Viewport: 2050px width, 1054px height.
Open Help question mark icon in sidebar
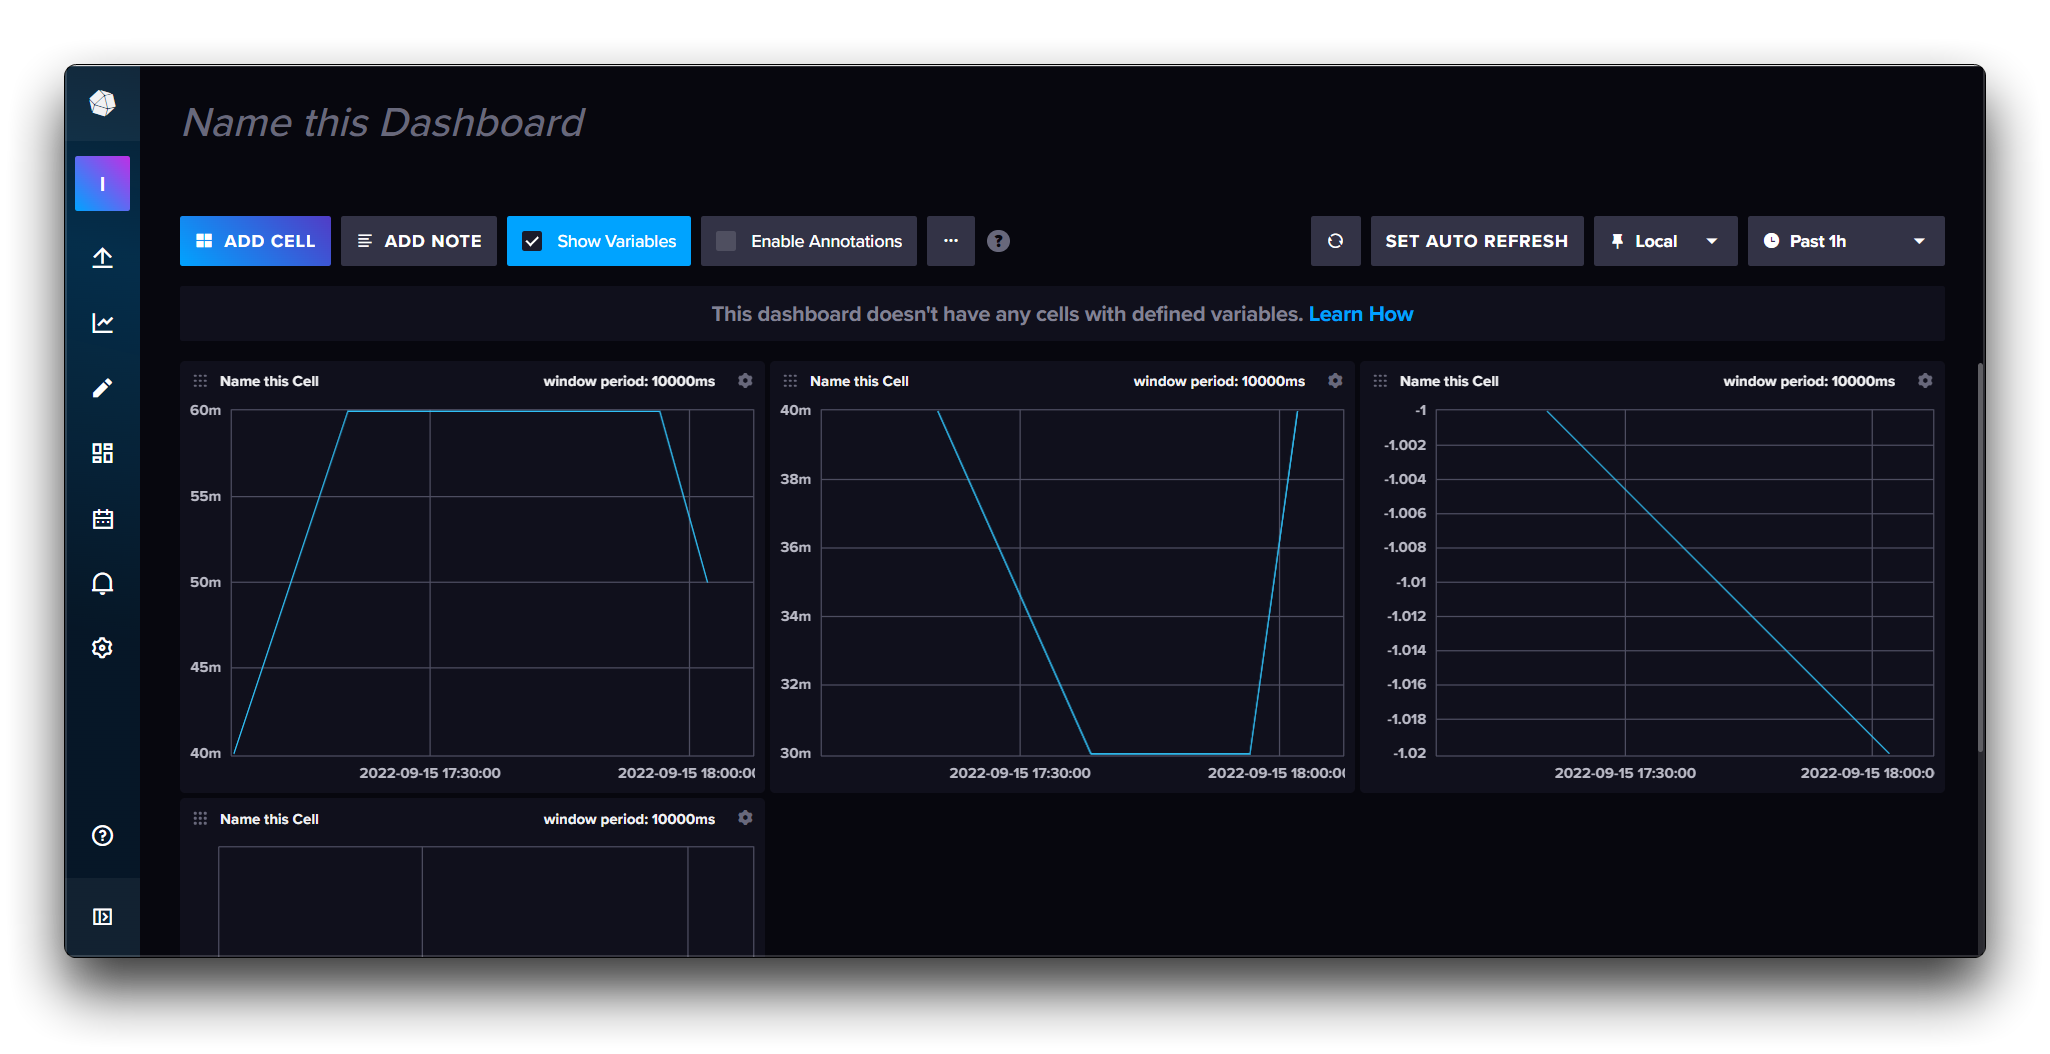(x=102, y=836)
